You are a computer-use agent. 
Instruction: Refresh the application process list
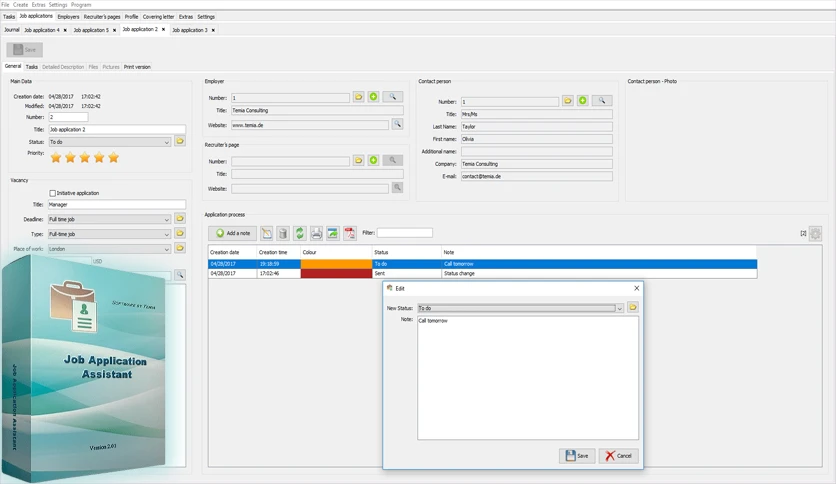pos(300,233)
